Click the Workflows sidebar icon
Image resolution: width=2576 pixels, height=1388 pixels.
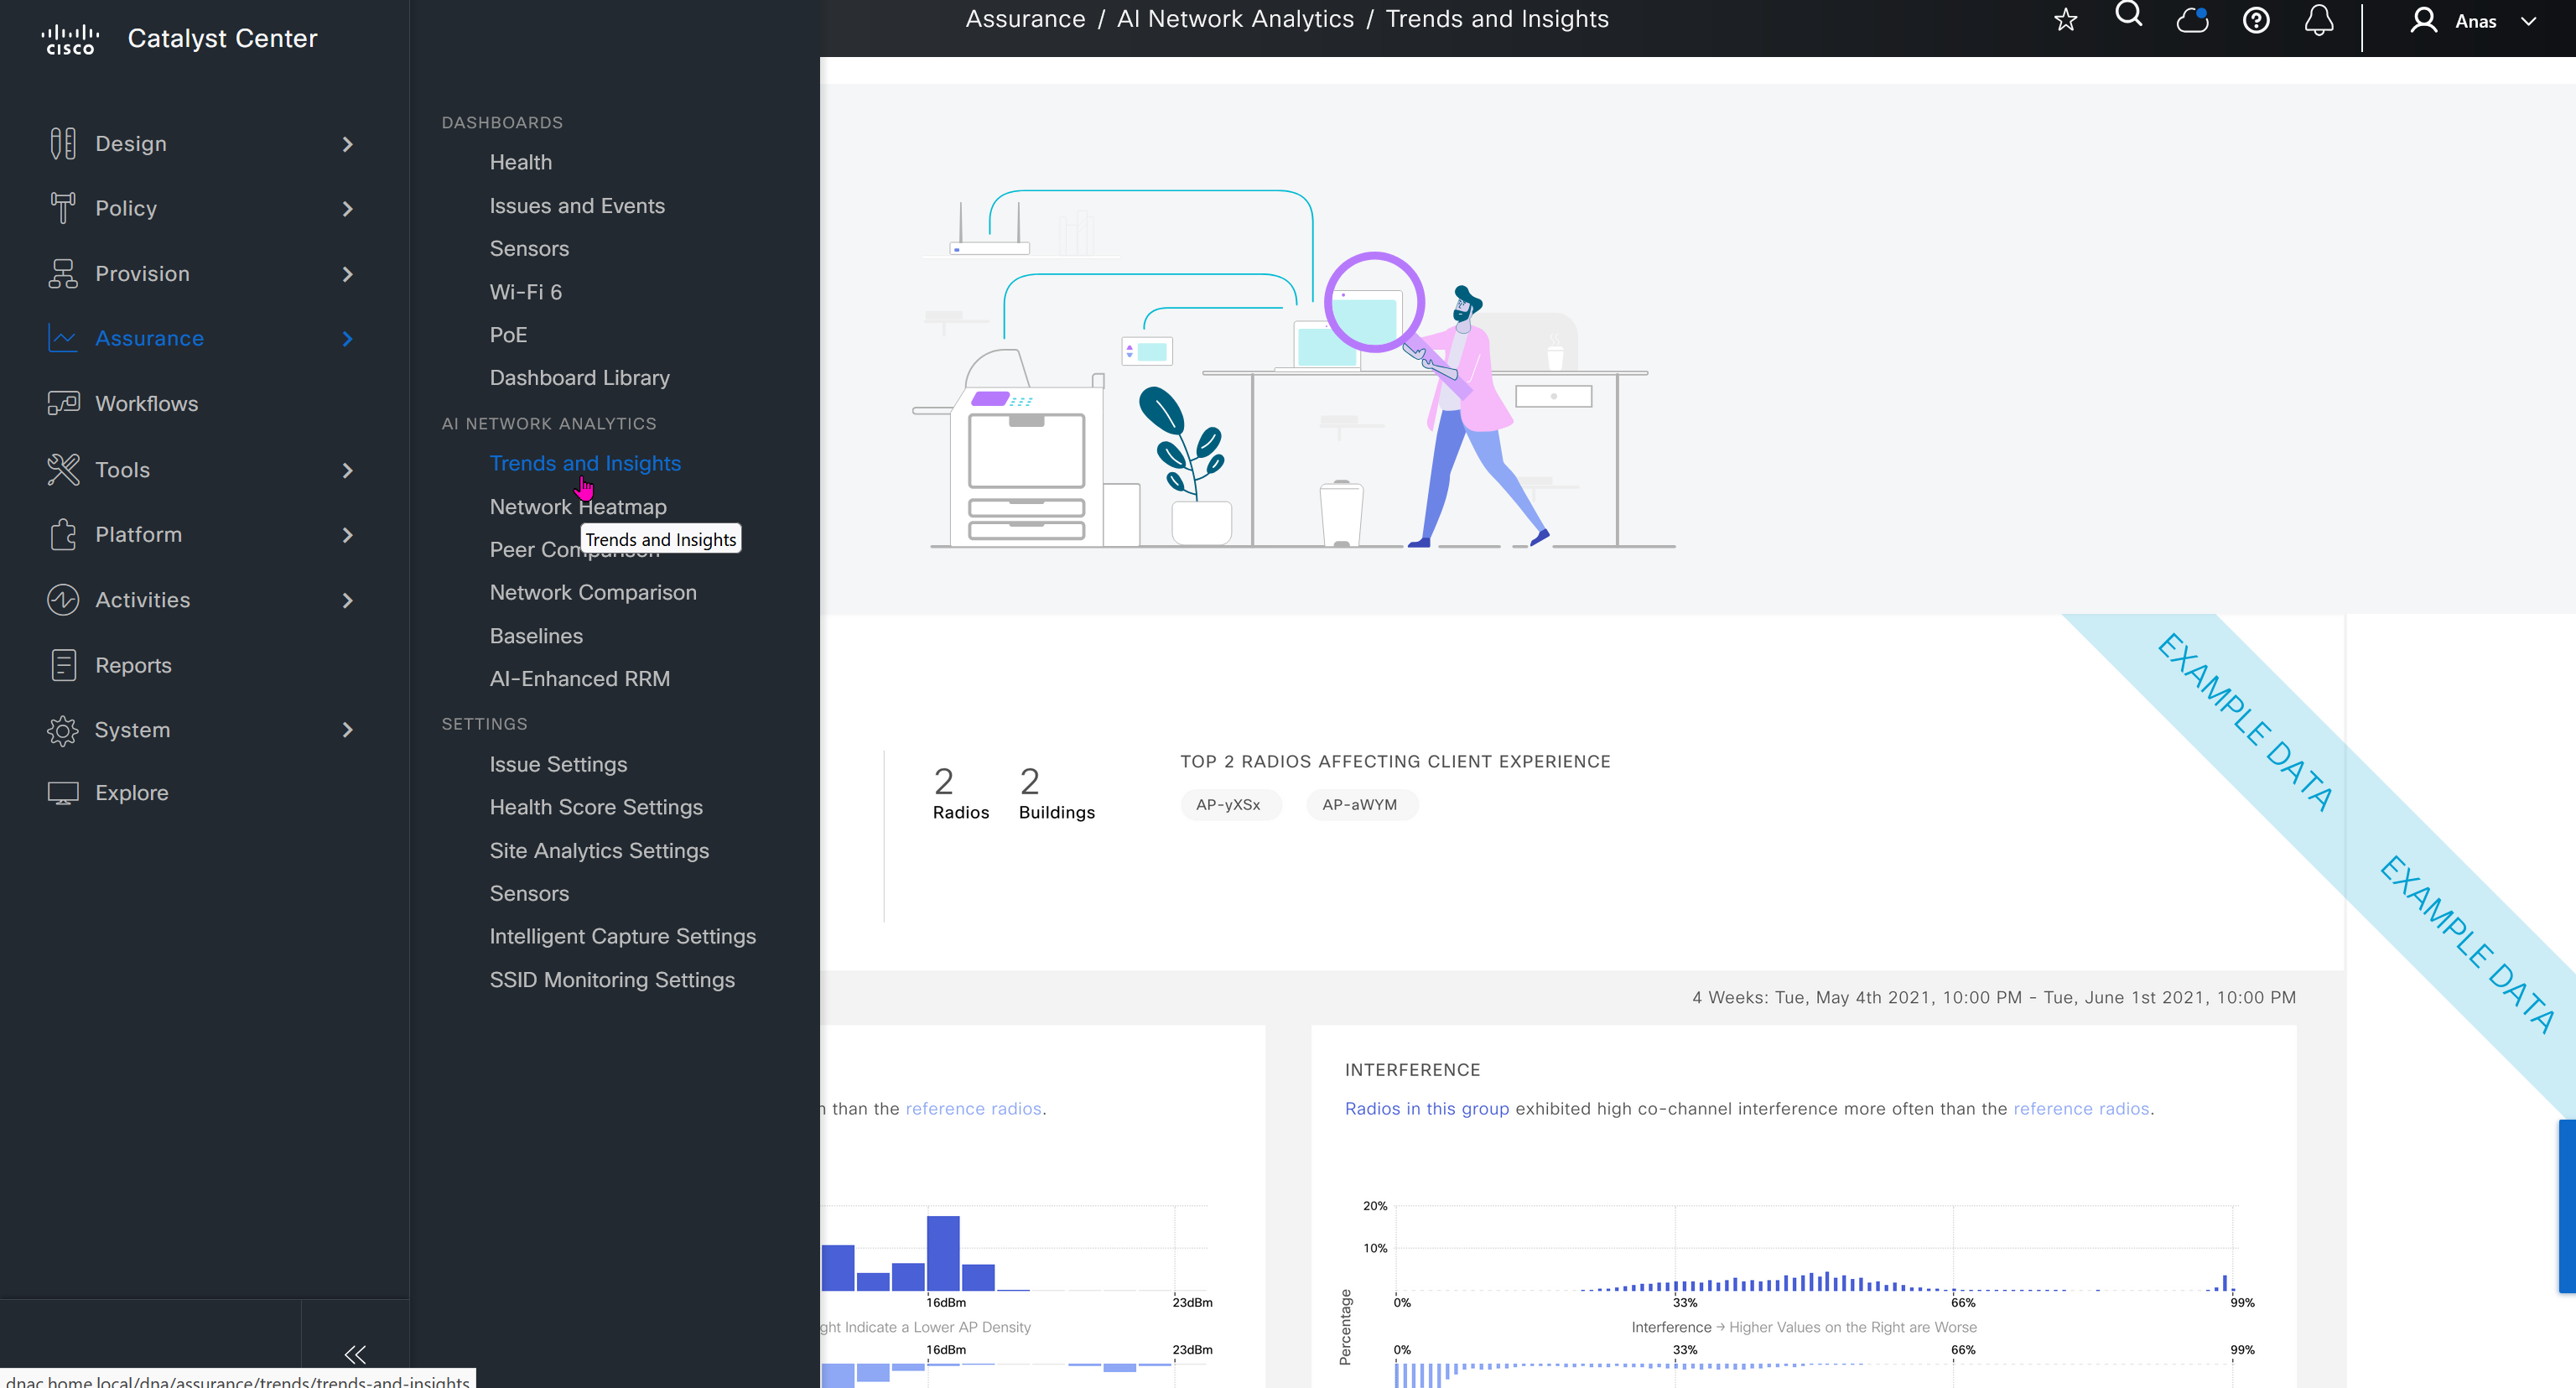click(63, 403)
